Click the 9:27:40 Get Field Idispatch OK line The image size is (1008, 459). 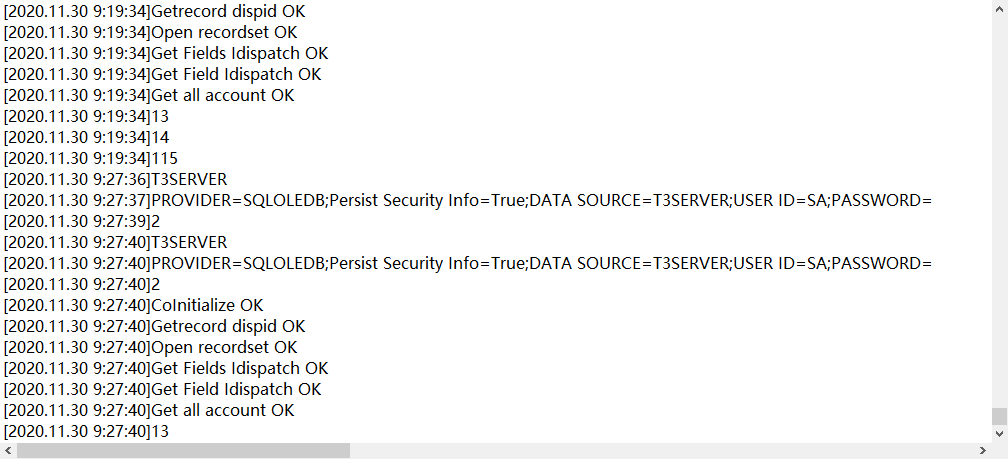162,390
